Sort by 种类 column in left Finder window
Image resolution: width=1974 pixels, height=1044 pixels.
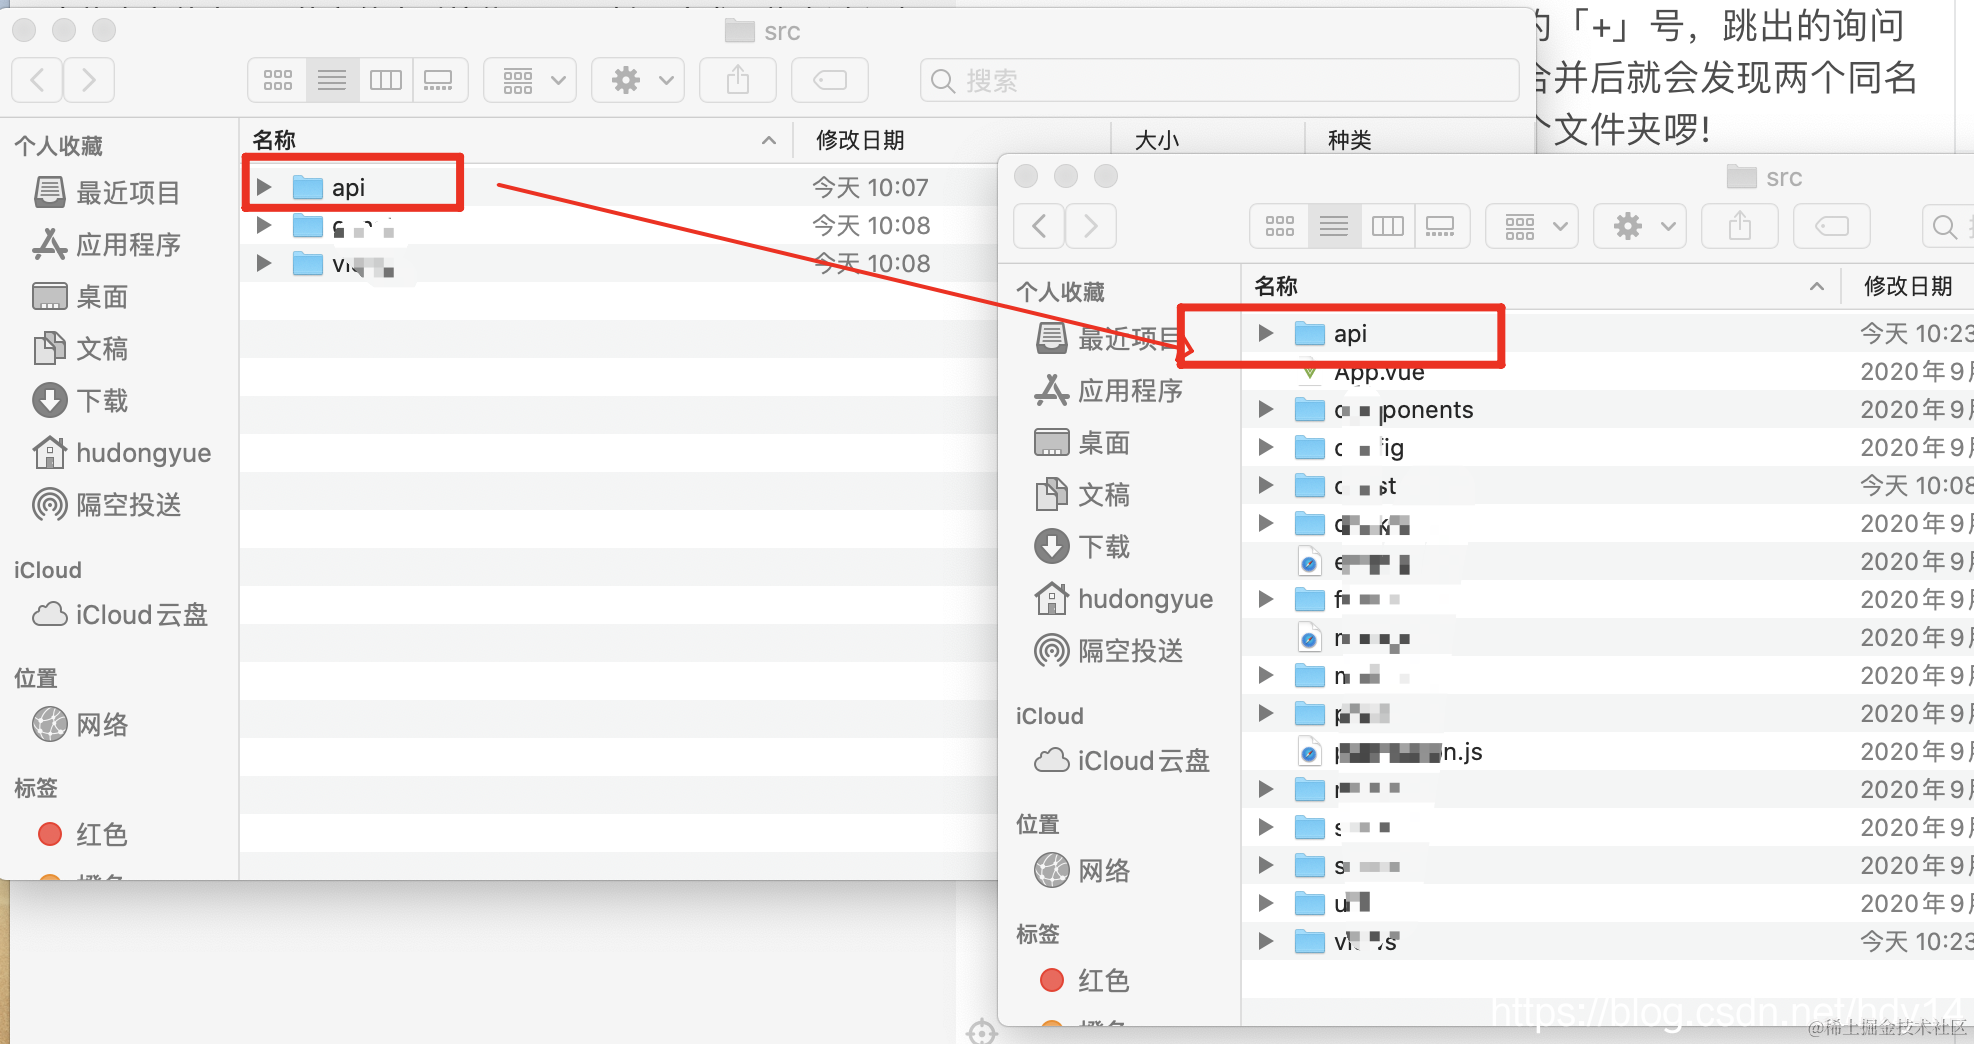click(1420, 140)
